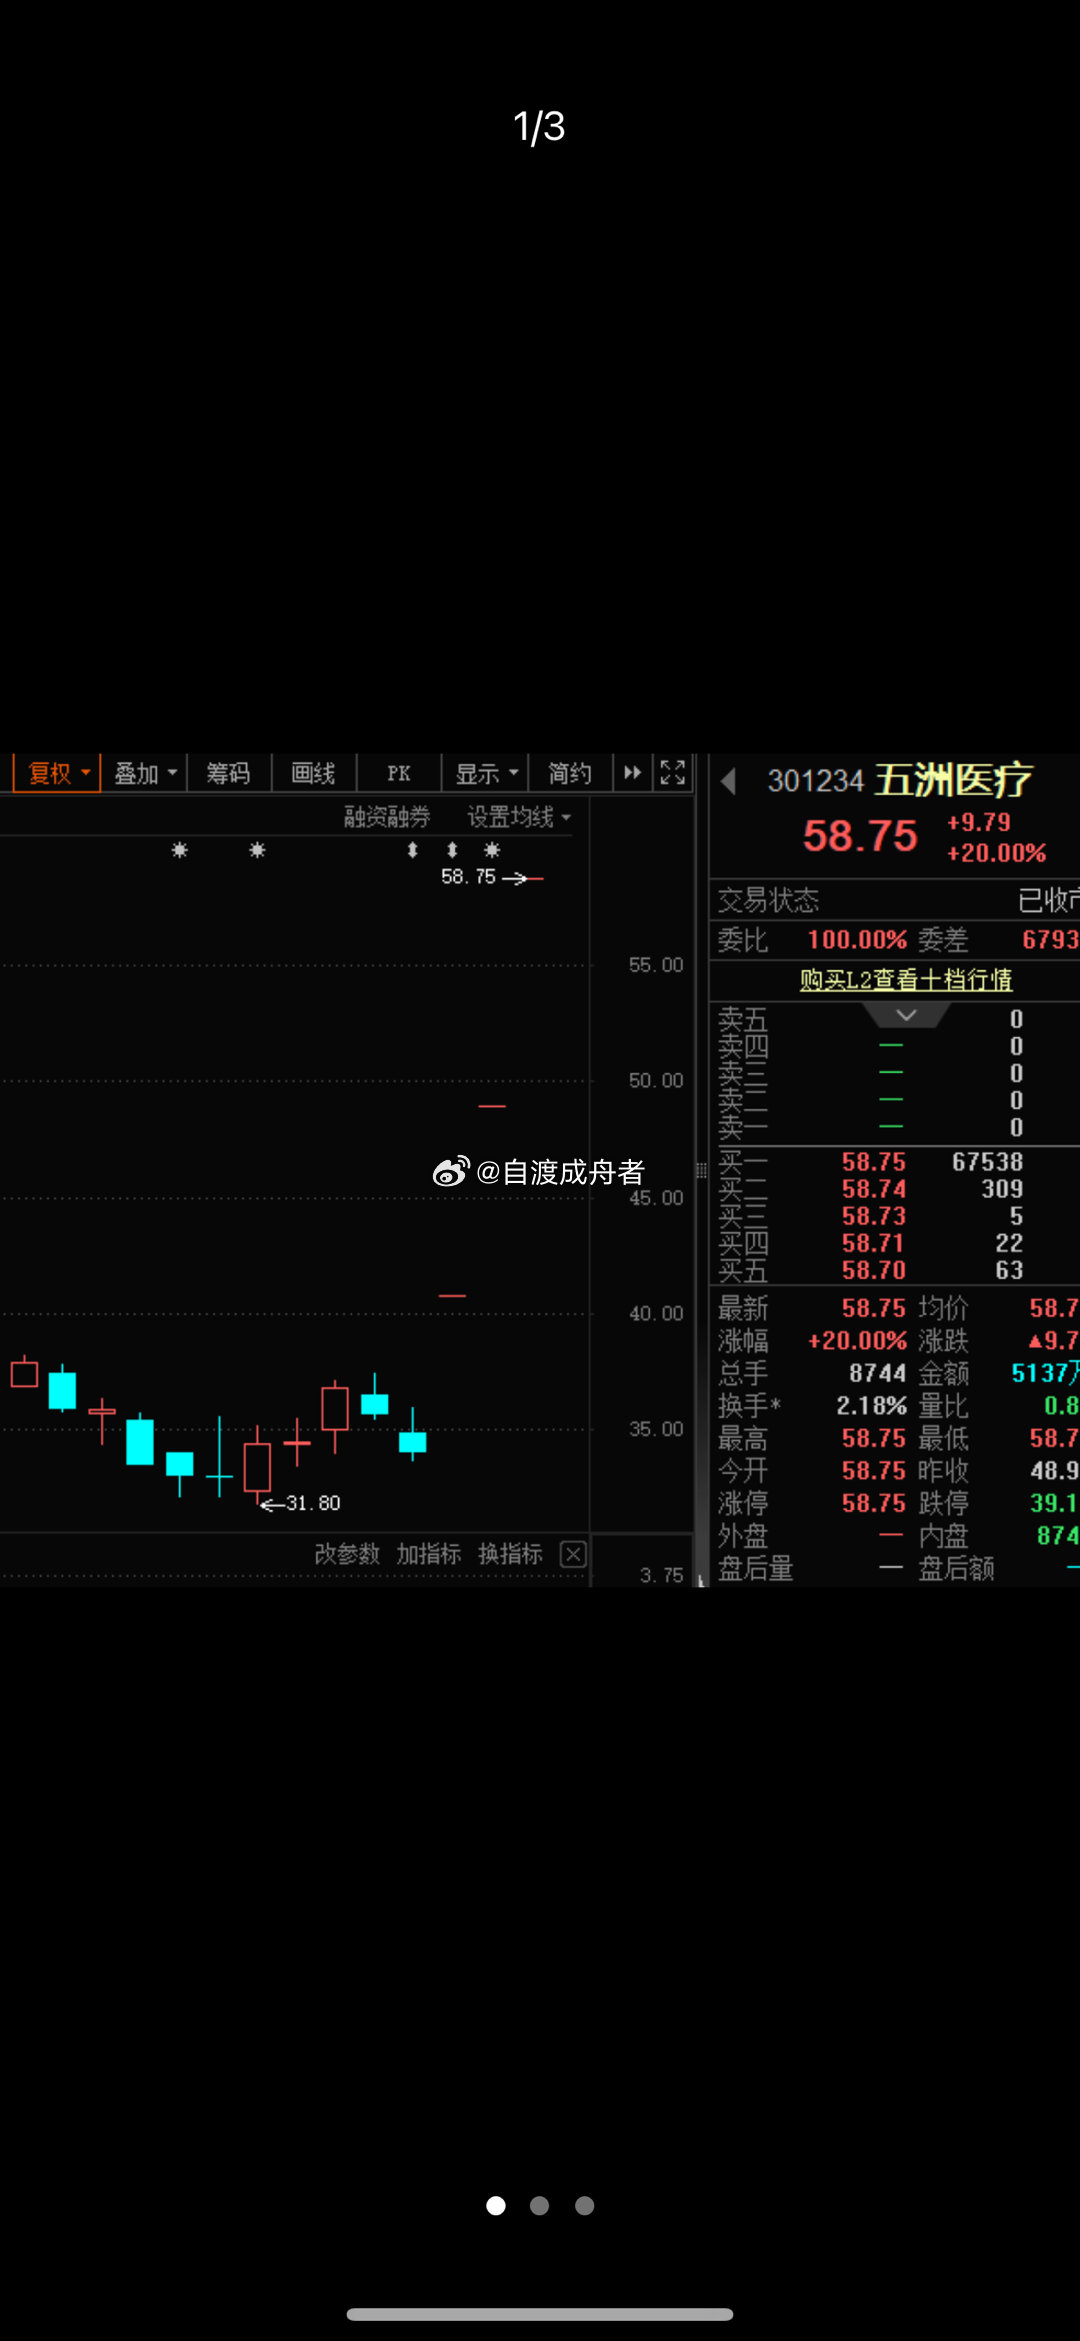Switch to 简约 view mode
1080x2341 pixels.
tap(569, 773)
